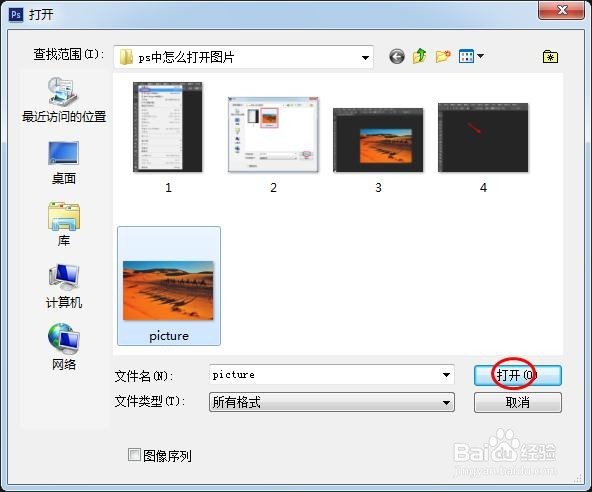Open the file name (文件名) dropdown arrow
The width and height of the screenshot is (592, 492).
(446, 375)
